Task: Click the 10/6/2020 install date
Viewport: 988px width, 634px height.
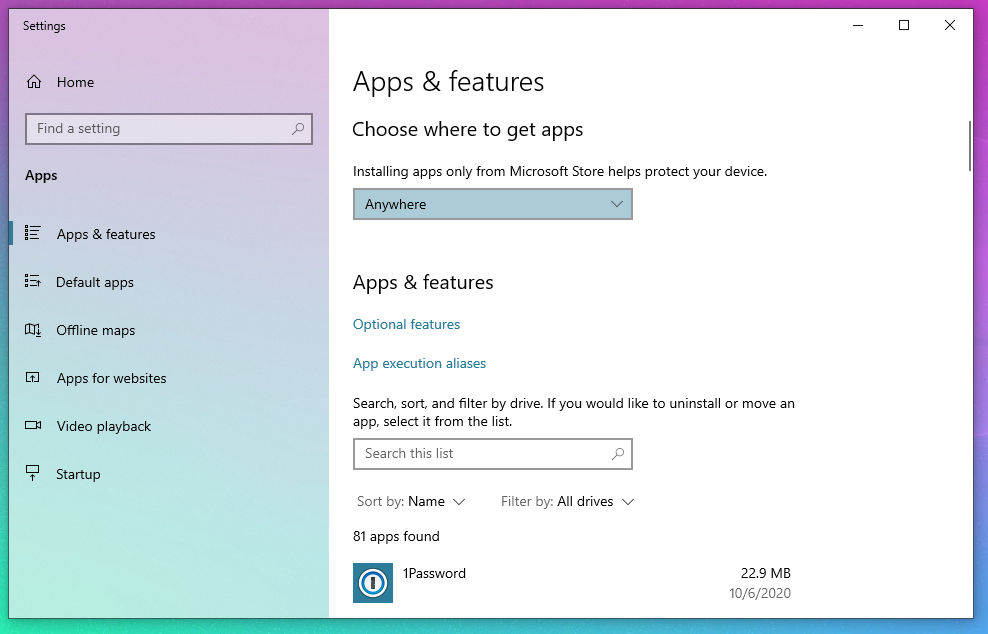Action: click(760, 593)
